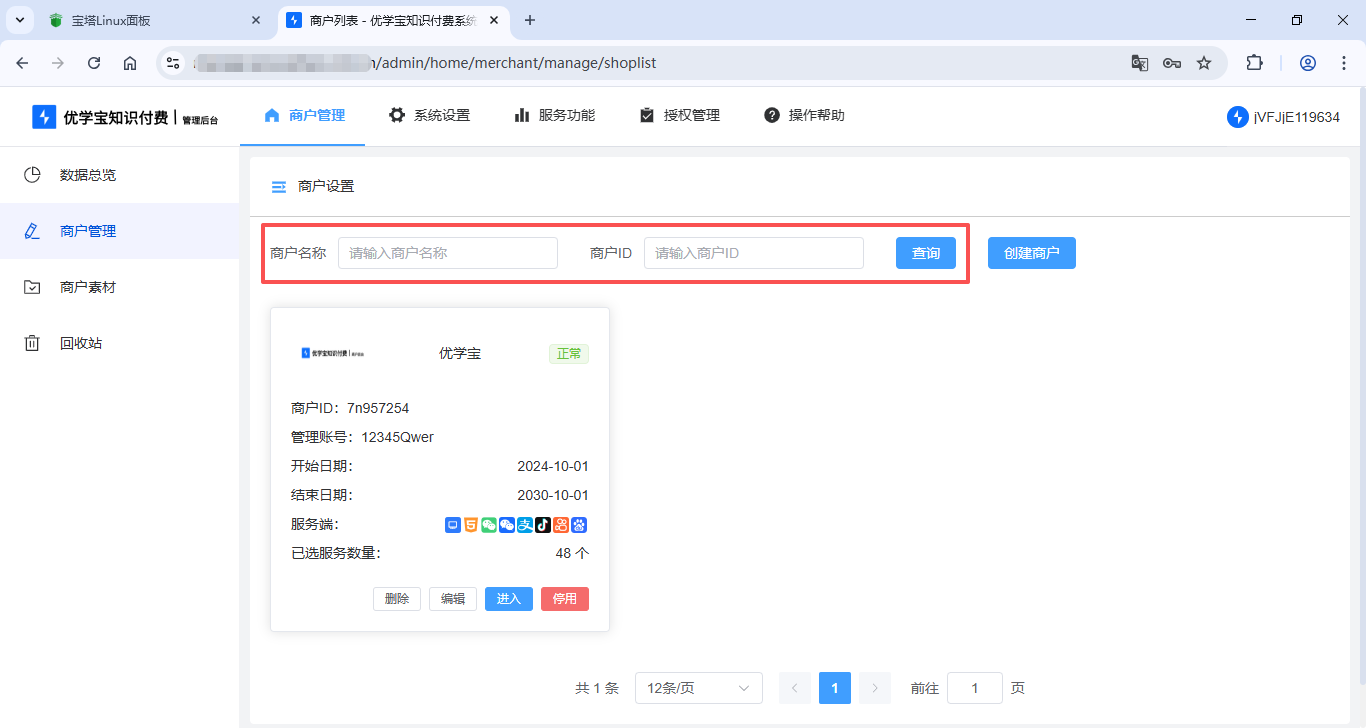The image size is (1366, 728).
Task: Click the 正常 status badge
Action: coord(568,353)
